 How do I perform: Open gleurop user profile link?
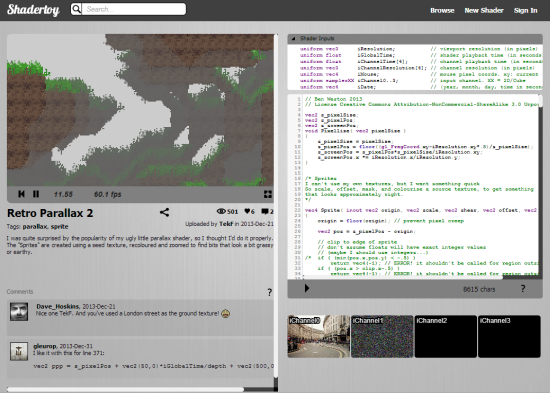coord(45,346)
